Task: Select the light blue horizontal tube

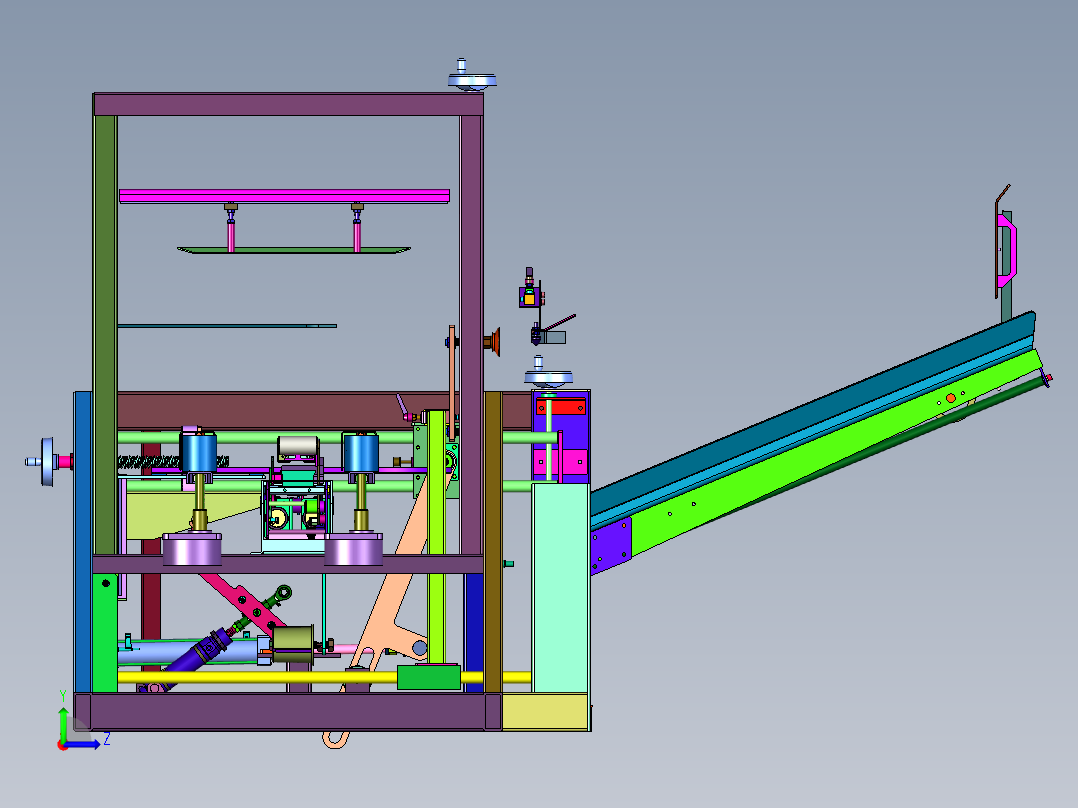Action: [x=187, y=652]
